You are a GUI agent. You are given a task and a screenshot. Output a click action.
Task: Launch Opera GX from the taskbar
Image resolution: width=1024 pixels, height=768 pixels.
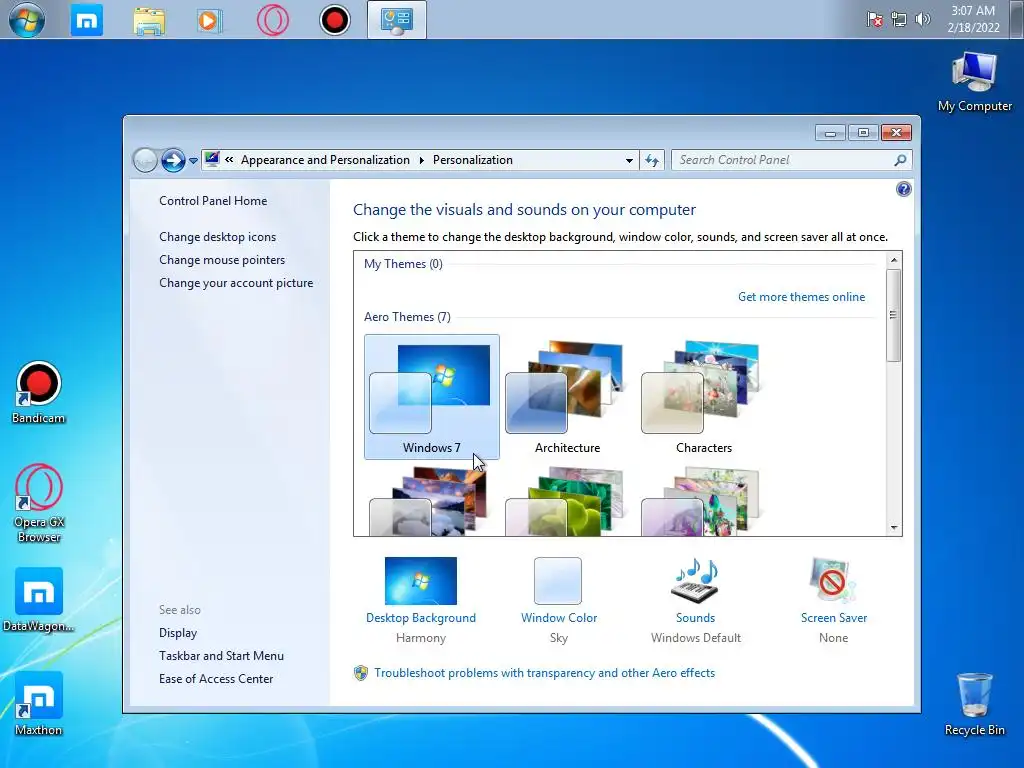pos(272,20)
